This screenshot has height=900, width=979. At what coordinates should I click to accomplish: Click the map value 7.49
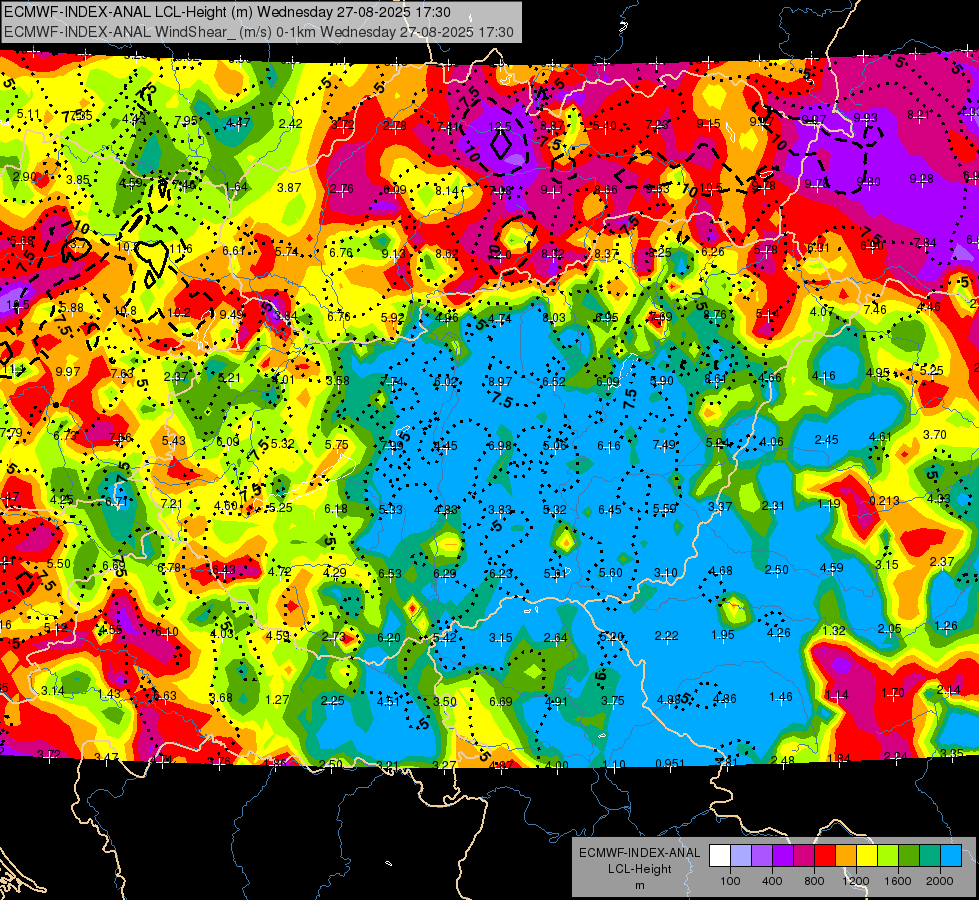664,444
